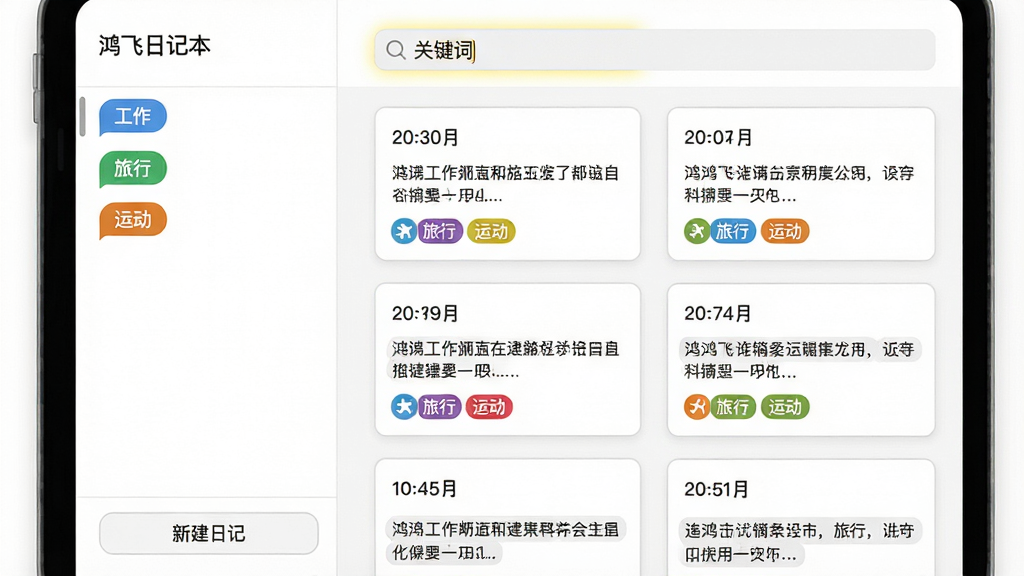Click summary text of 20:39月 card
The image size is (1024, 576).
[x=505, y=360]
